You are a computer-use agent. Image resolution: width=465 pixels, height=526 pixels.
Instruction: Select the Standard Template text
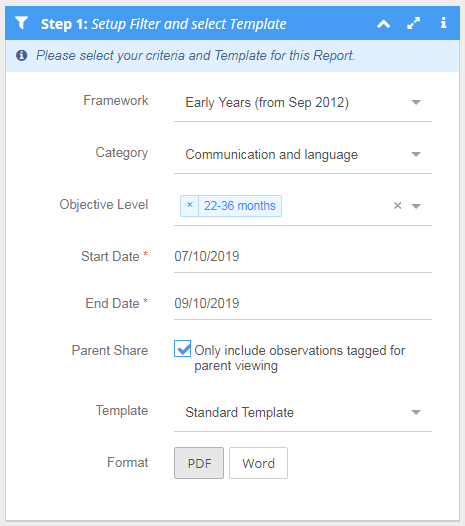(240, 412)
